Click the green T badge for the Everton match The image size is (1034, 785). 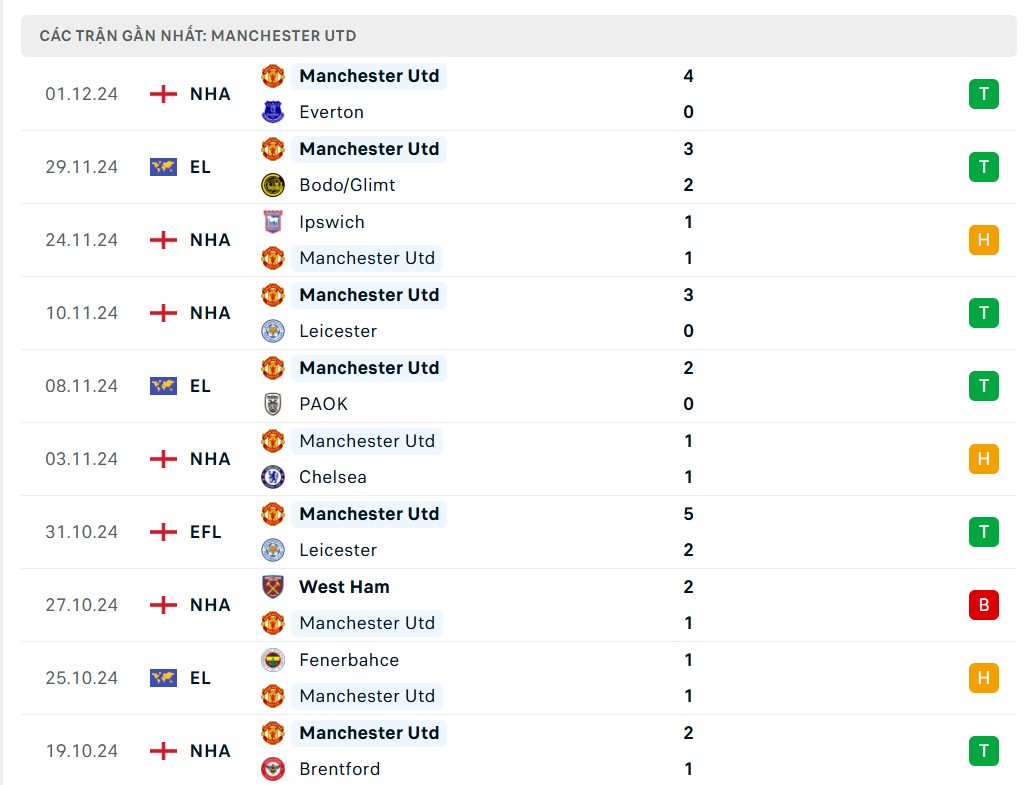click(983, 94)
